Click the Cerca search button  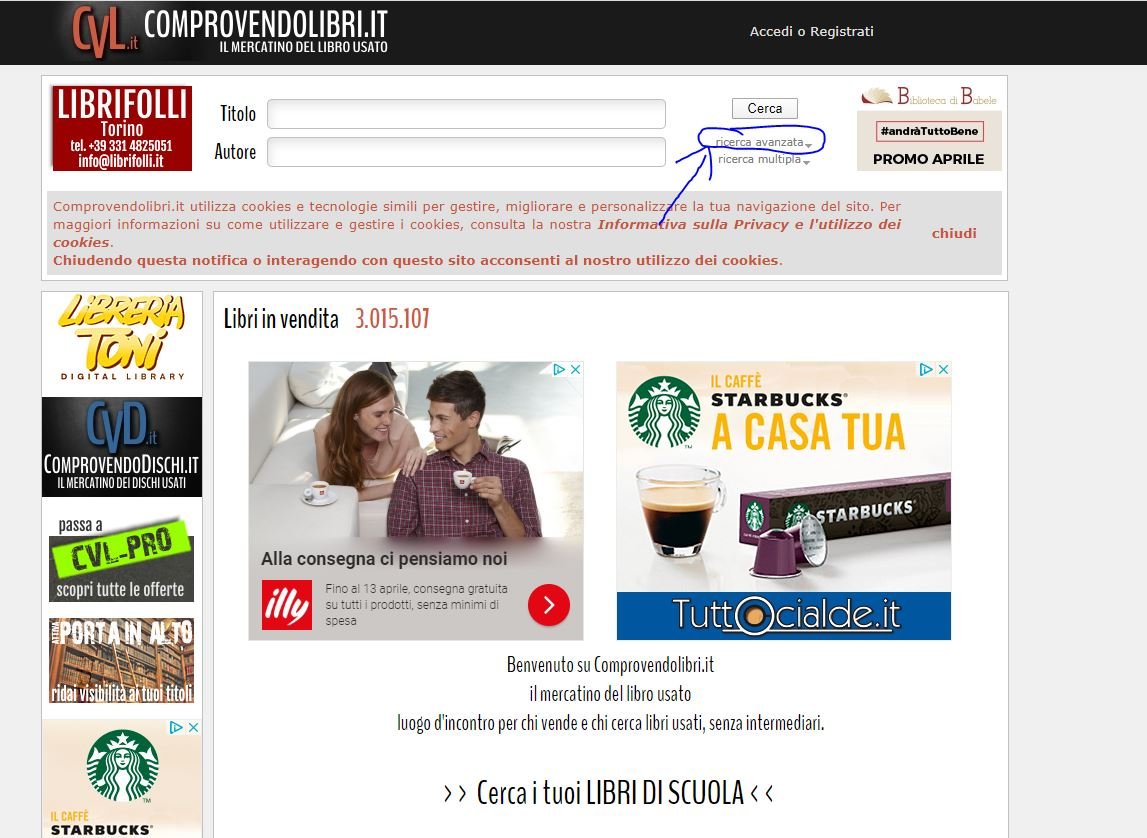point(764,108)
